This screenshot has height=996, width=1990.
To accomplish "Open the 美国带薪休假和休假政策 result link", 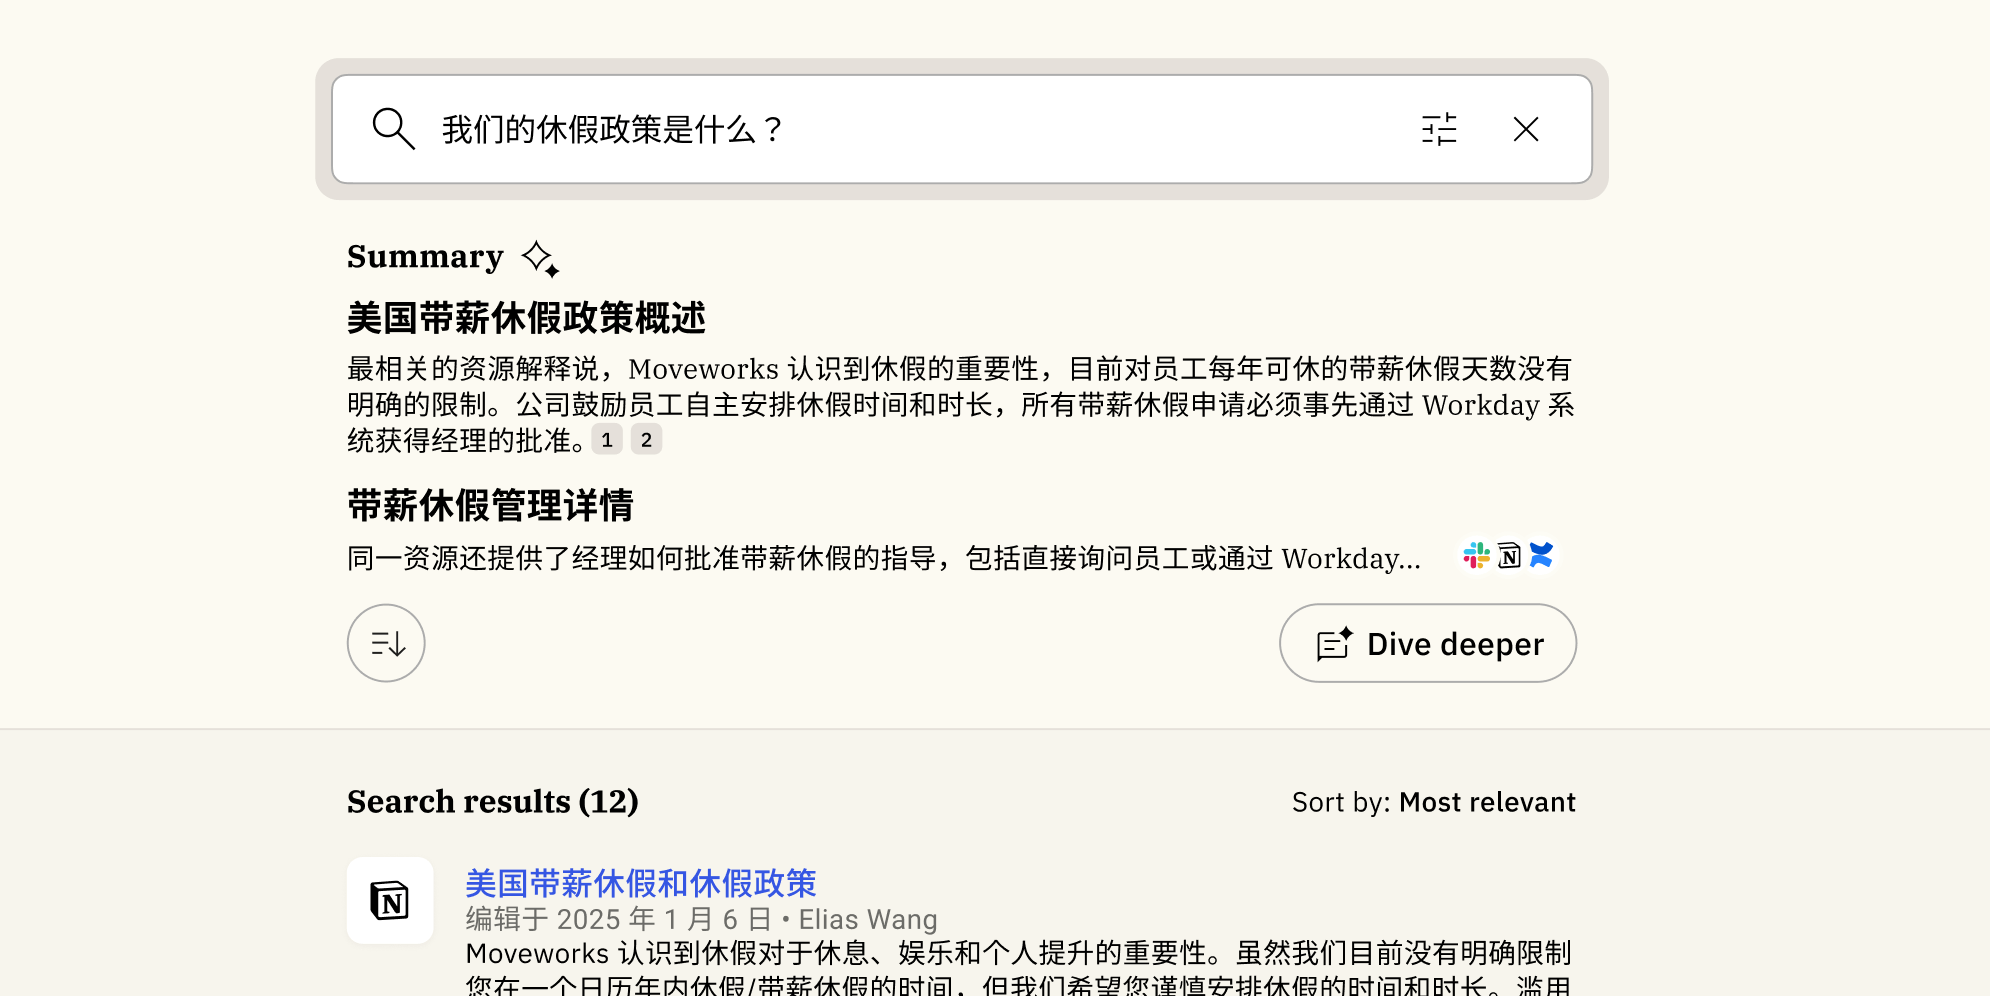I will tap(641, 883).
